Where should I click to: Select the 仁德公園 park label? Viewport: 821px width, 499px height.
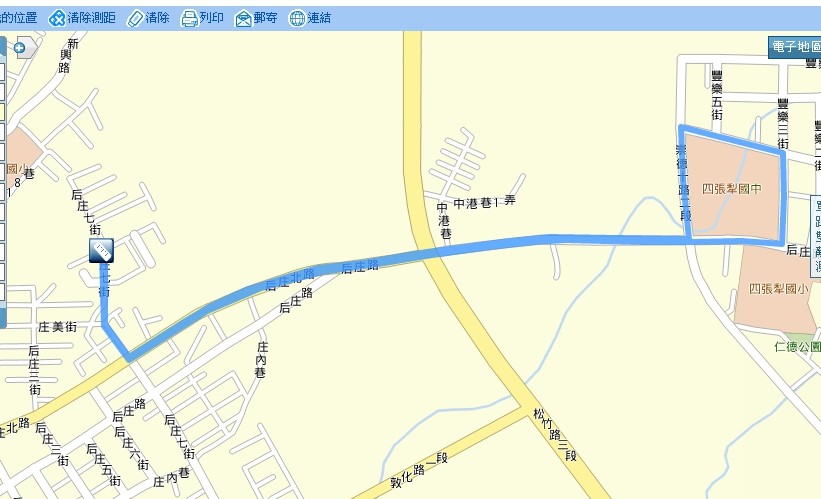click(797, 346)
